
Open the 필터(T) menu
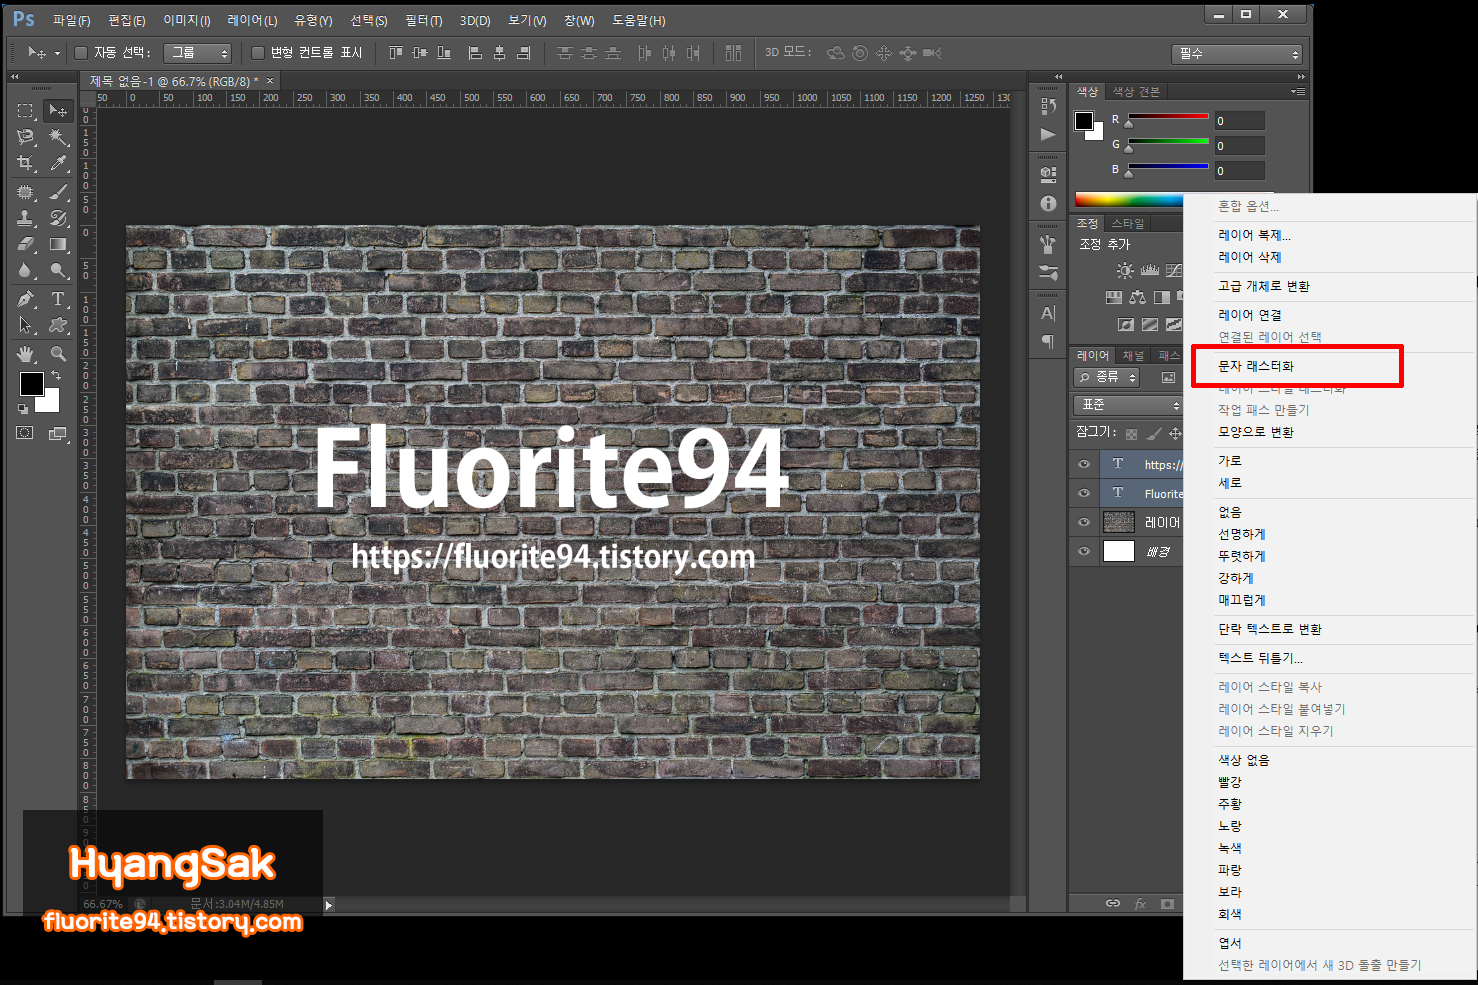423,20
